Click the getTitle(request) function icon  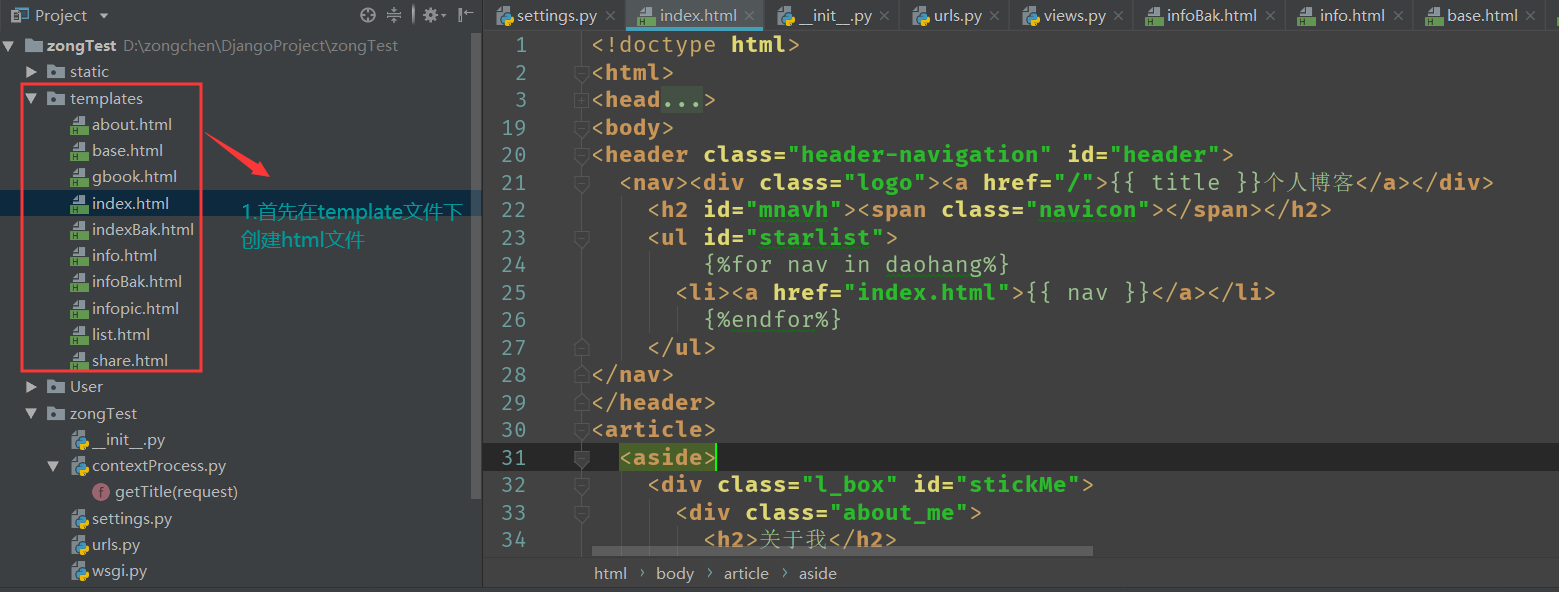tap(101, 492)
